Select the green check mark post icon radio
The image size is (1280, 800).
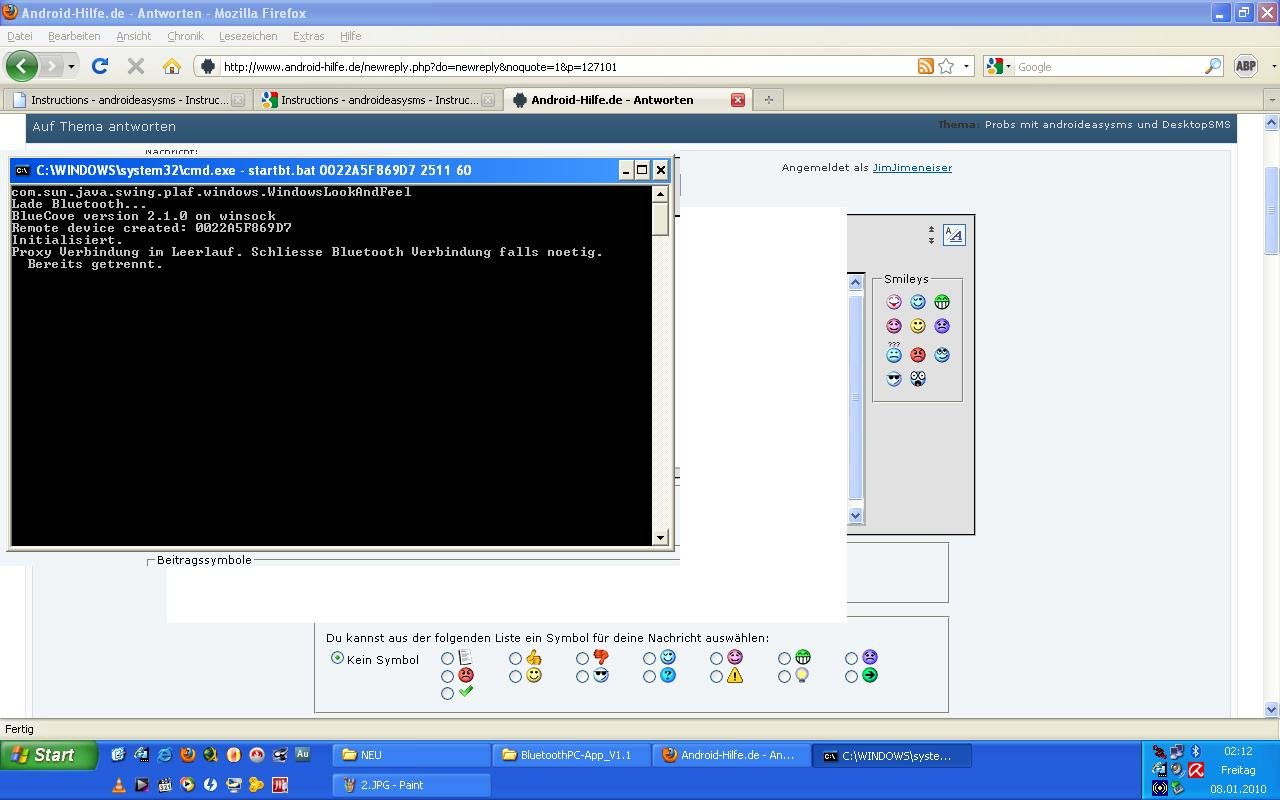coord(447,694)
